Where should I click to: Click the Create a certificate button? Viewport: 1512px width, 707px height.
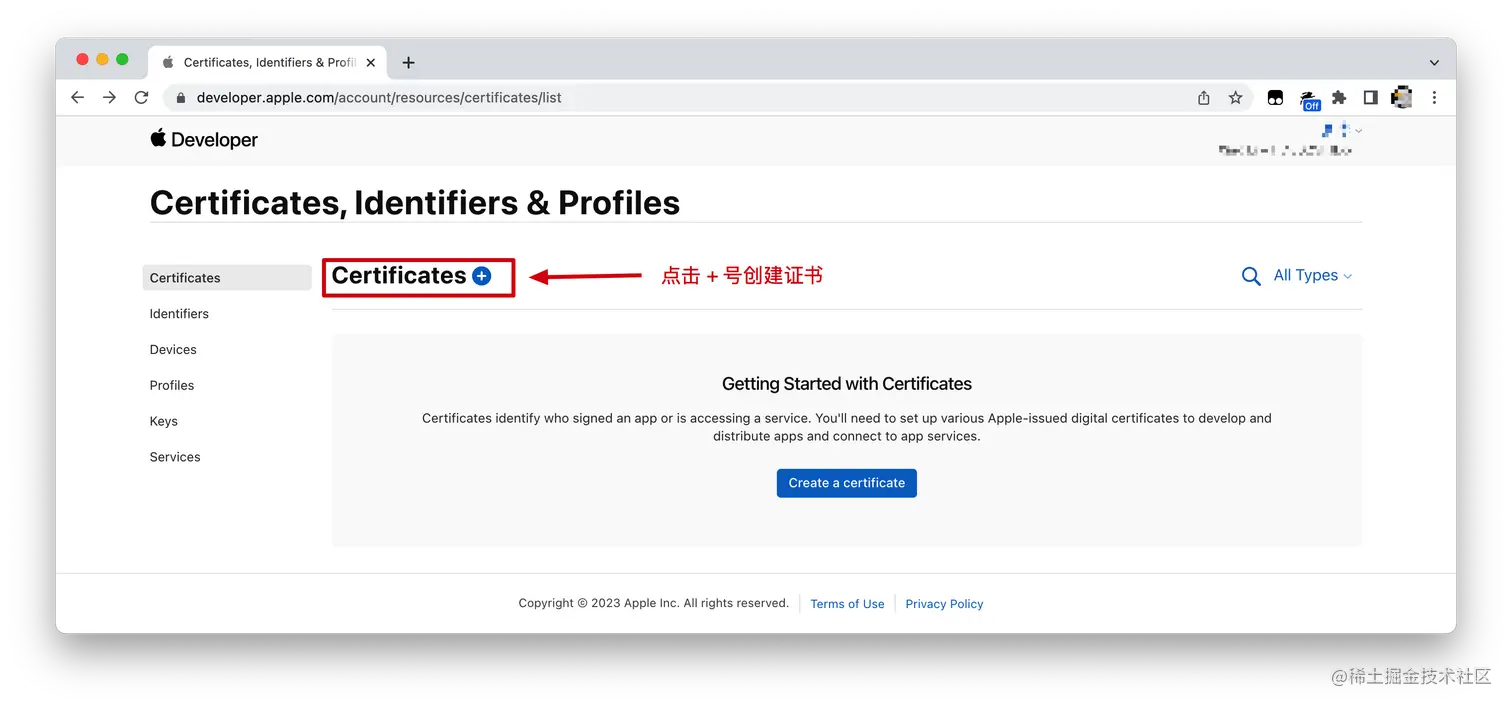coord(847,483)
